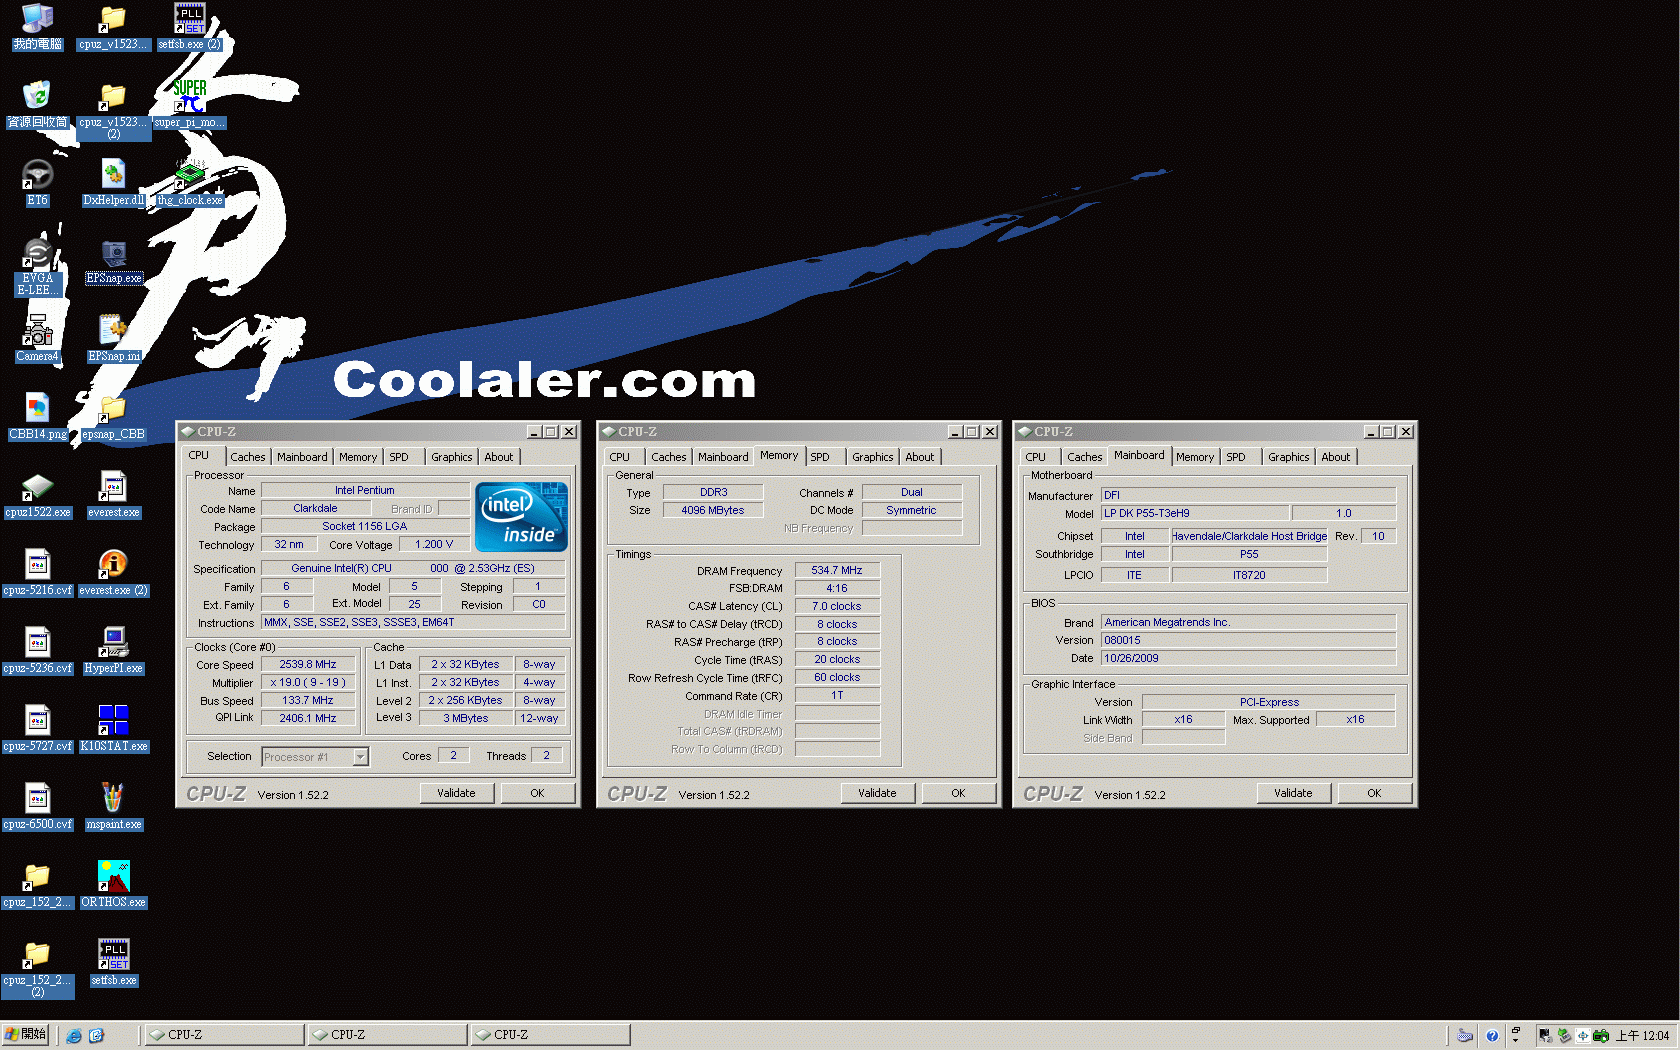Open EVGA E-LEET shortcut icon
1680x1050 pixels.
[37, 267]
